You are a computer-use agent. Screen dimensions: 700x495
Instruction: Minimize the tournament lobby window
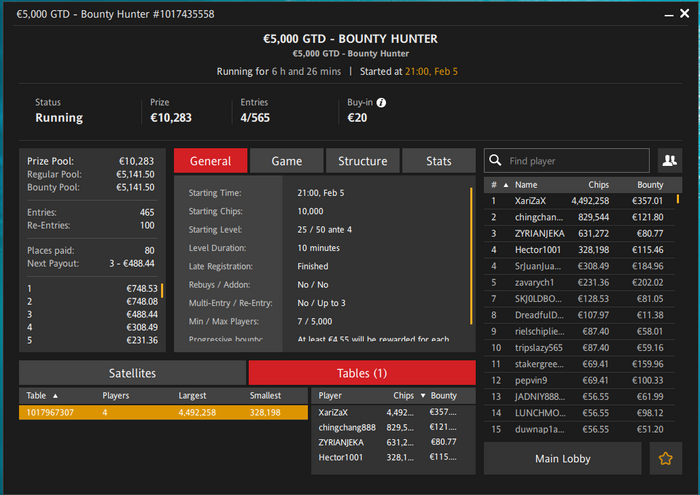[668, 15]
